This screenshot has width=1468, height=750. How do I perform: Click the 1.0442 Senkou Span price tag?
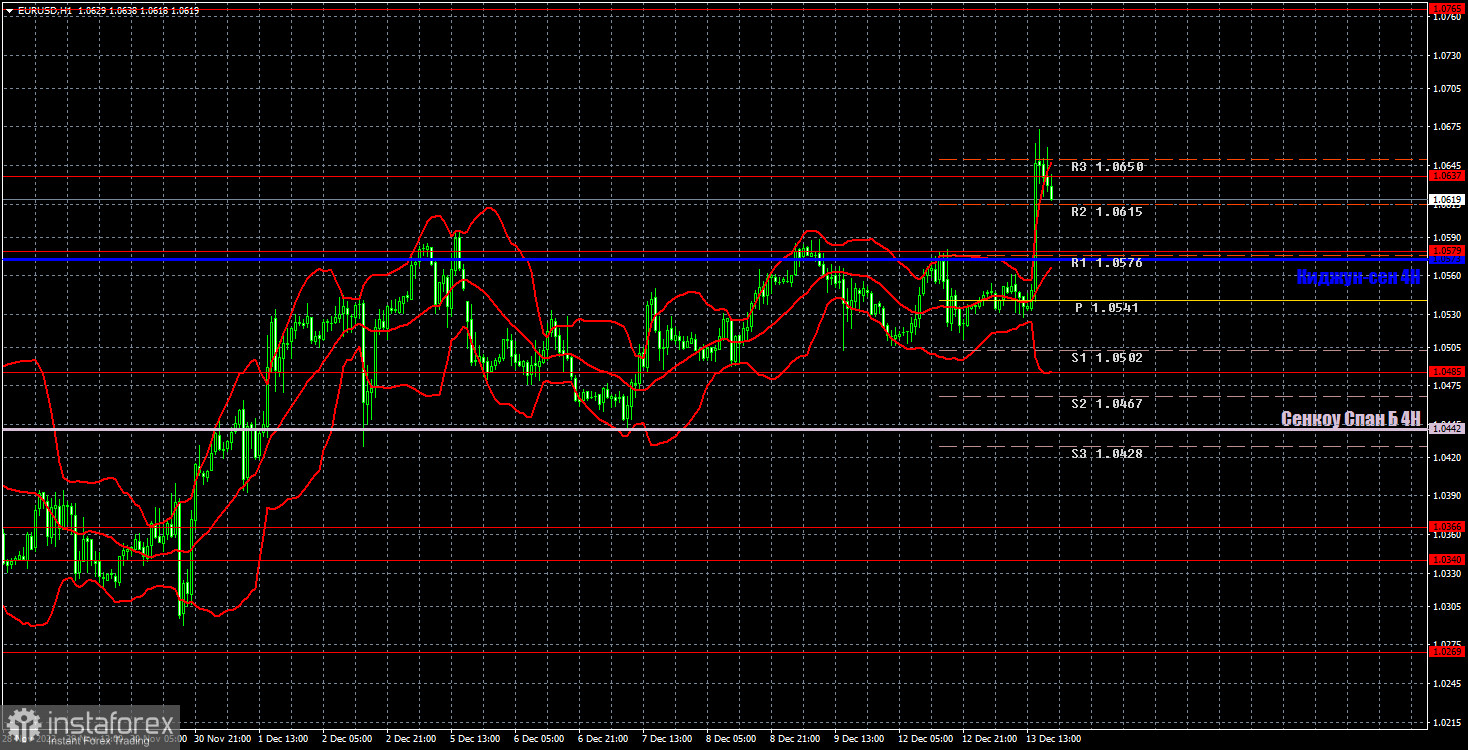pyautogui.click(x=1447, y=428)
